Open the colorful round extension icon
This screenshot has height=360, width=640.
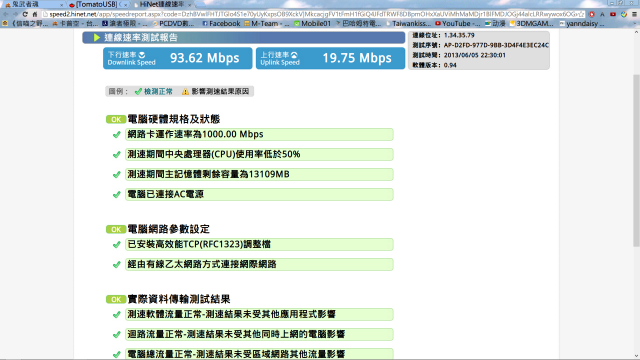pyautogui.click(x=624, y=14)
